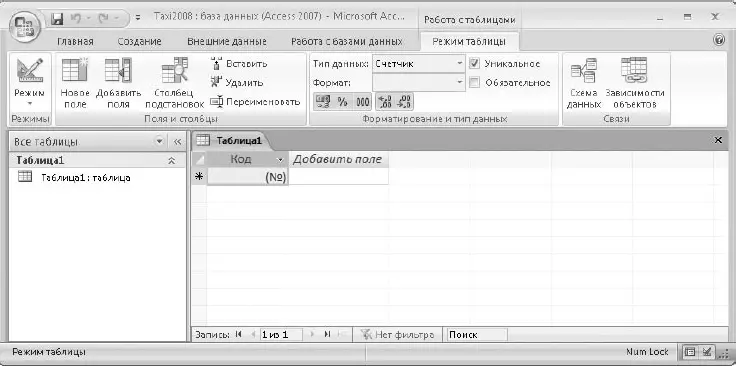Select the Режим таблицы ribbon tab

coord(469,41)
